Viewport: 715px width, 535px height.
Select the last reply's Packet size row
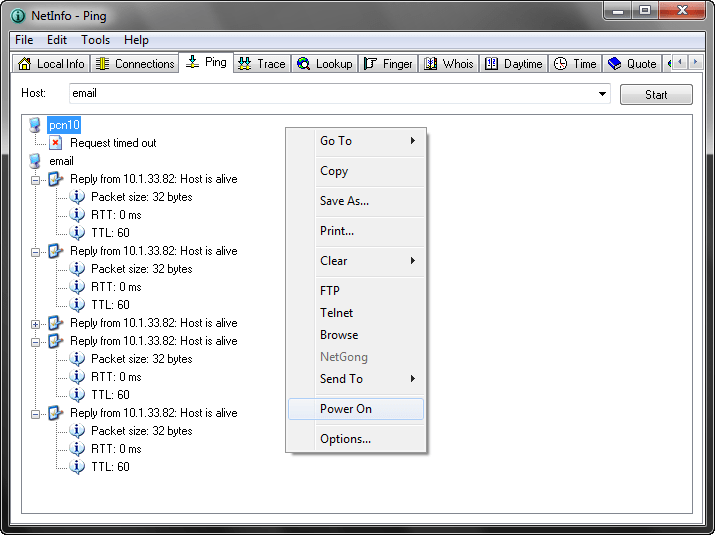141,431
